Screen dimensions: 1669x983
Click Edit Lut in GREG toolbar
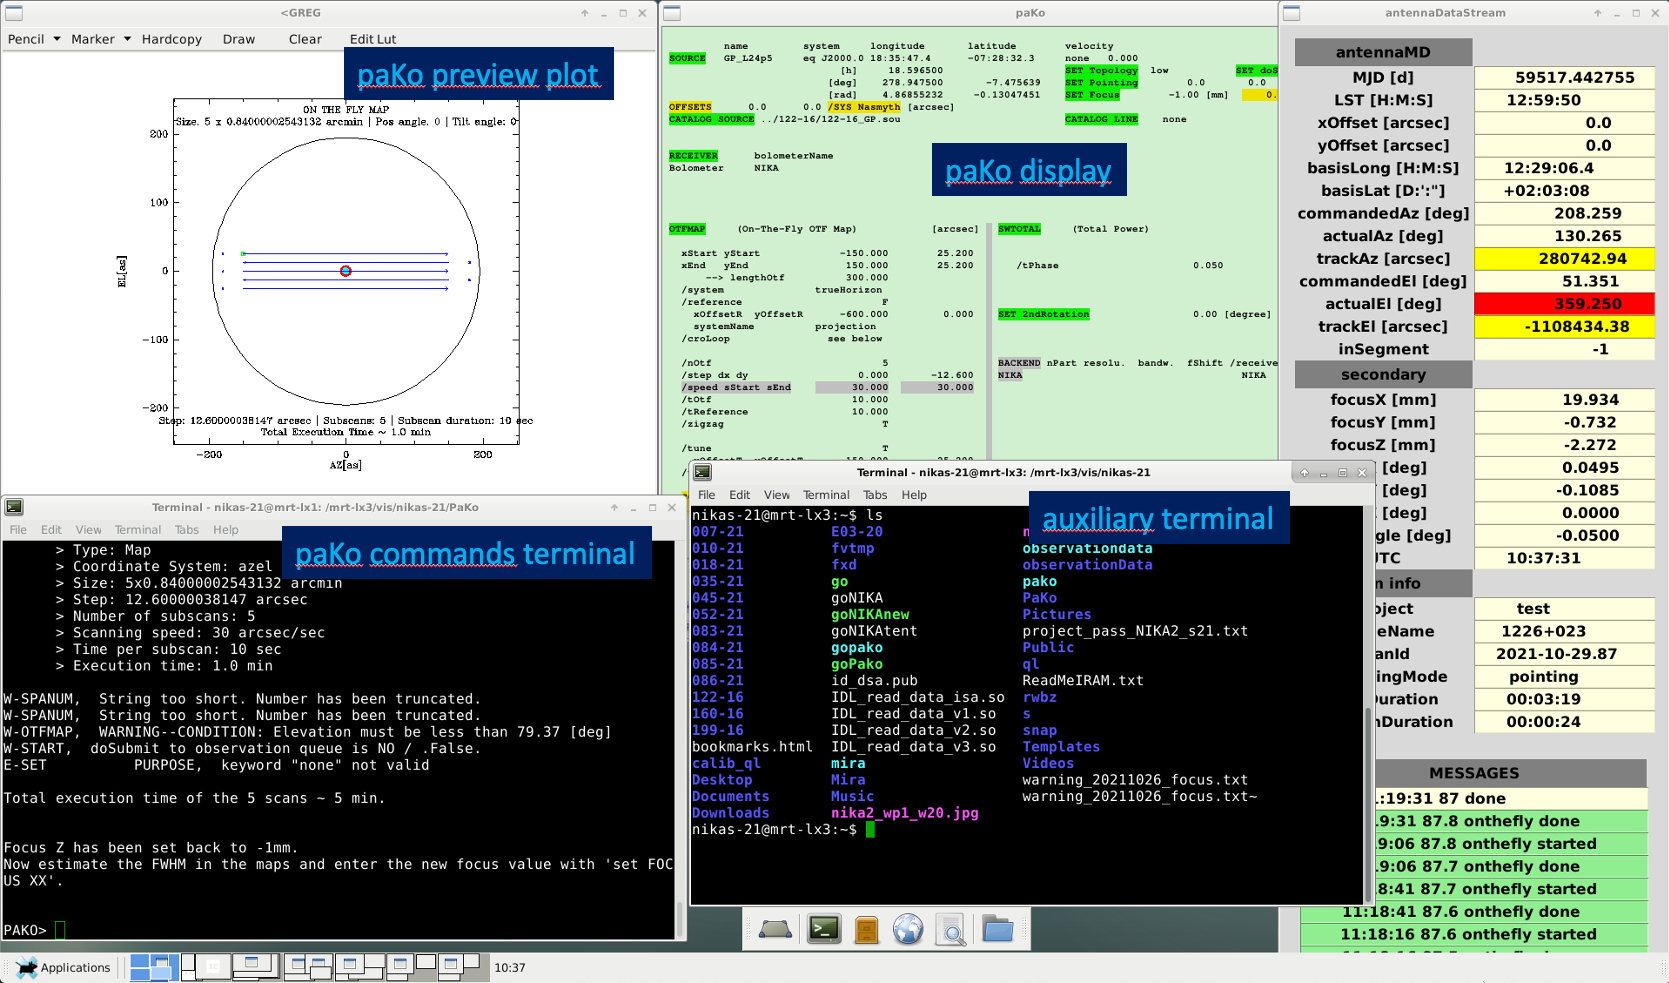pyautogui.click(x=373, y=39)
